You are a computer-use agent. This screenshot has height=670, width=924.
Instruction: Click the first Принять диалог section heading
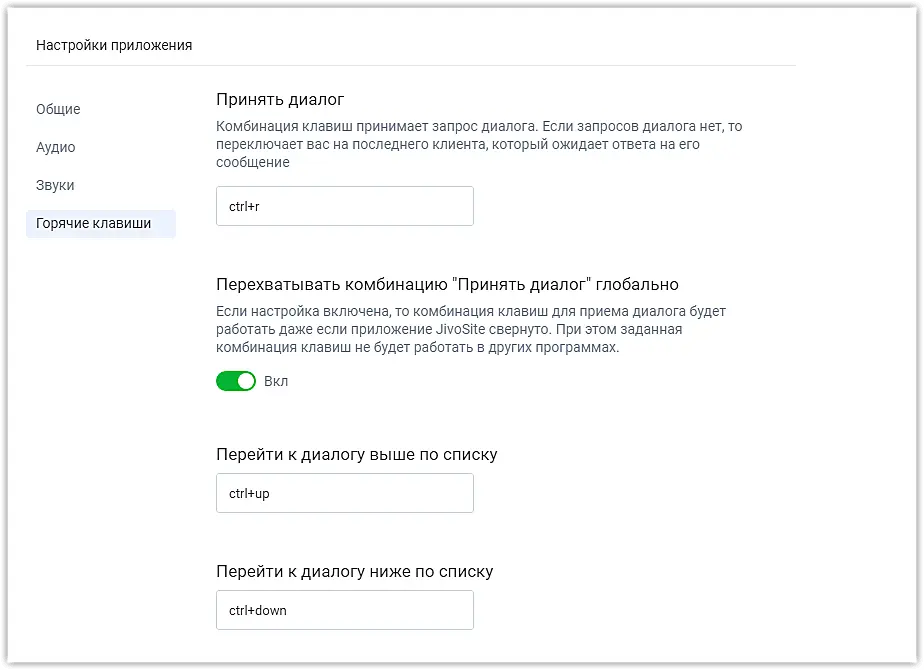click(x=280, y=99)
